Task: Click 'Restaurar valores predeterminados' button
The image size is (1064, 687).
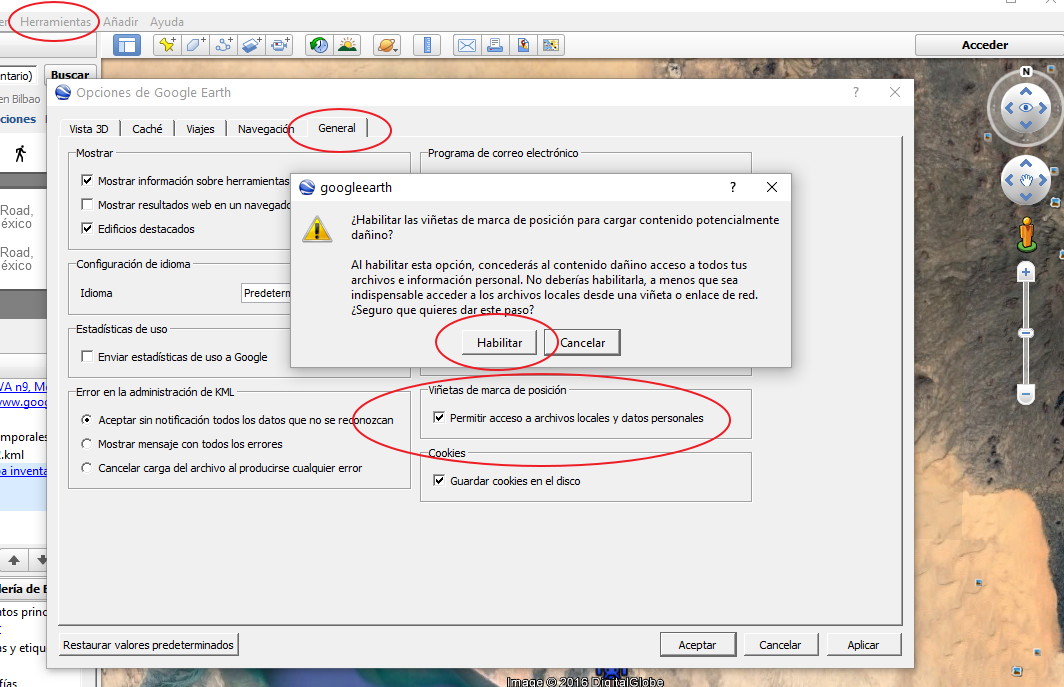Action: coord(148,645)
